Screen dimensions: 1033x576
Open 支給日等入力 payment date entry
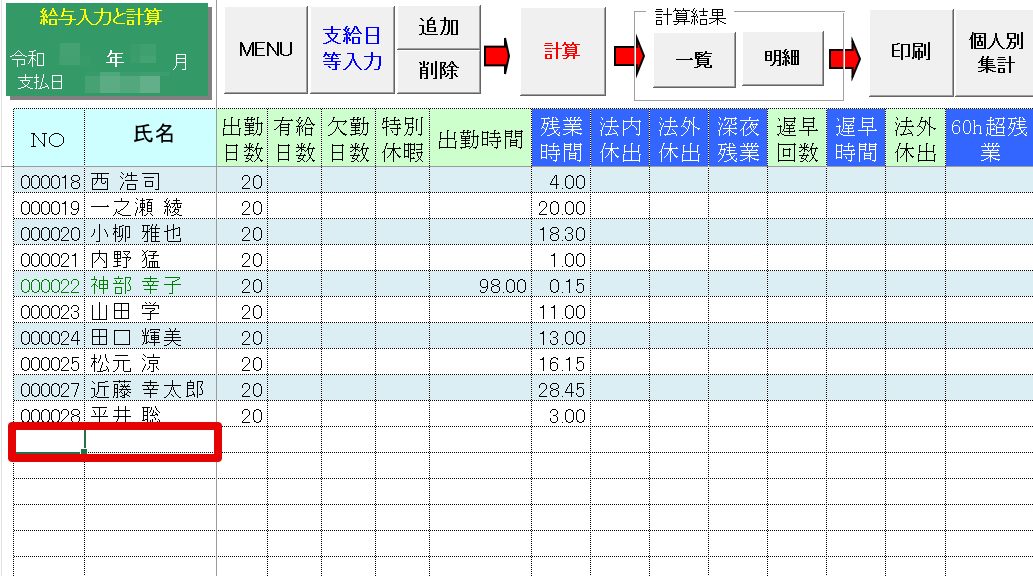352,48
